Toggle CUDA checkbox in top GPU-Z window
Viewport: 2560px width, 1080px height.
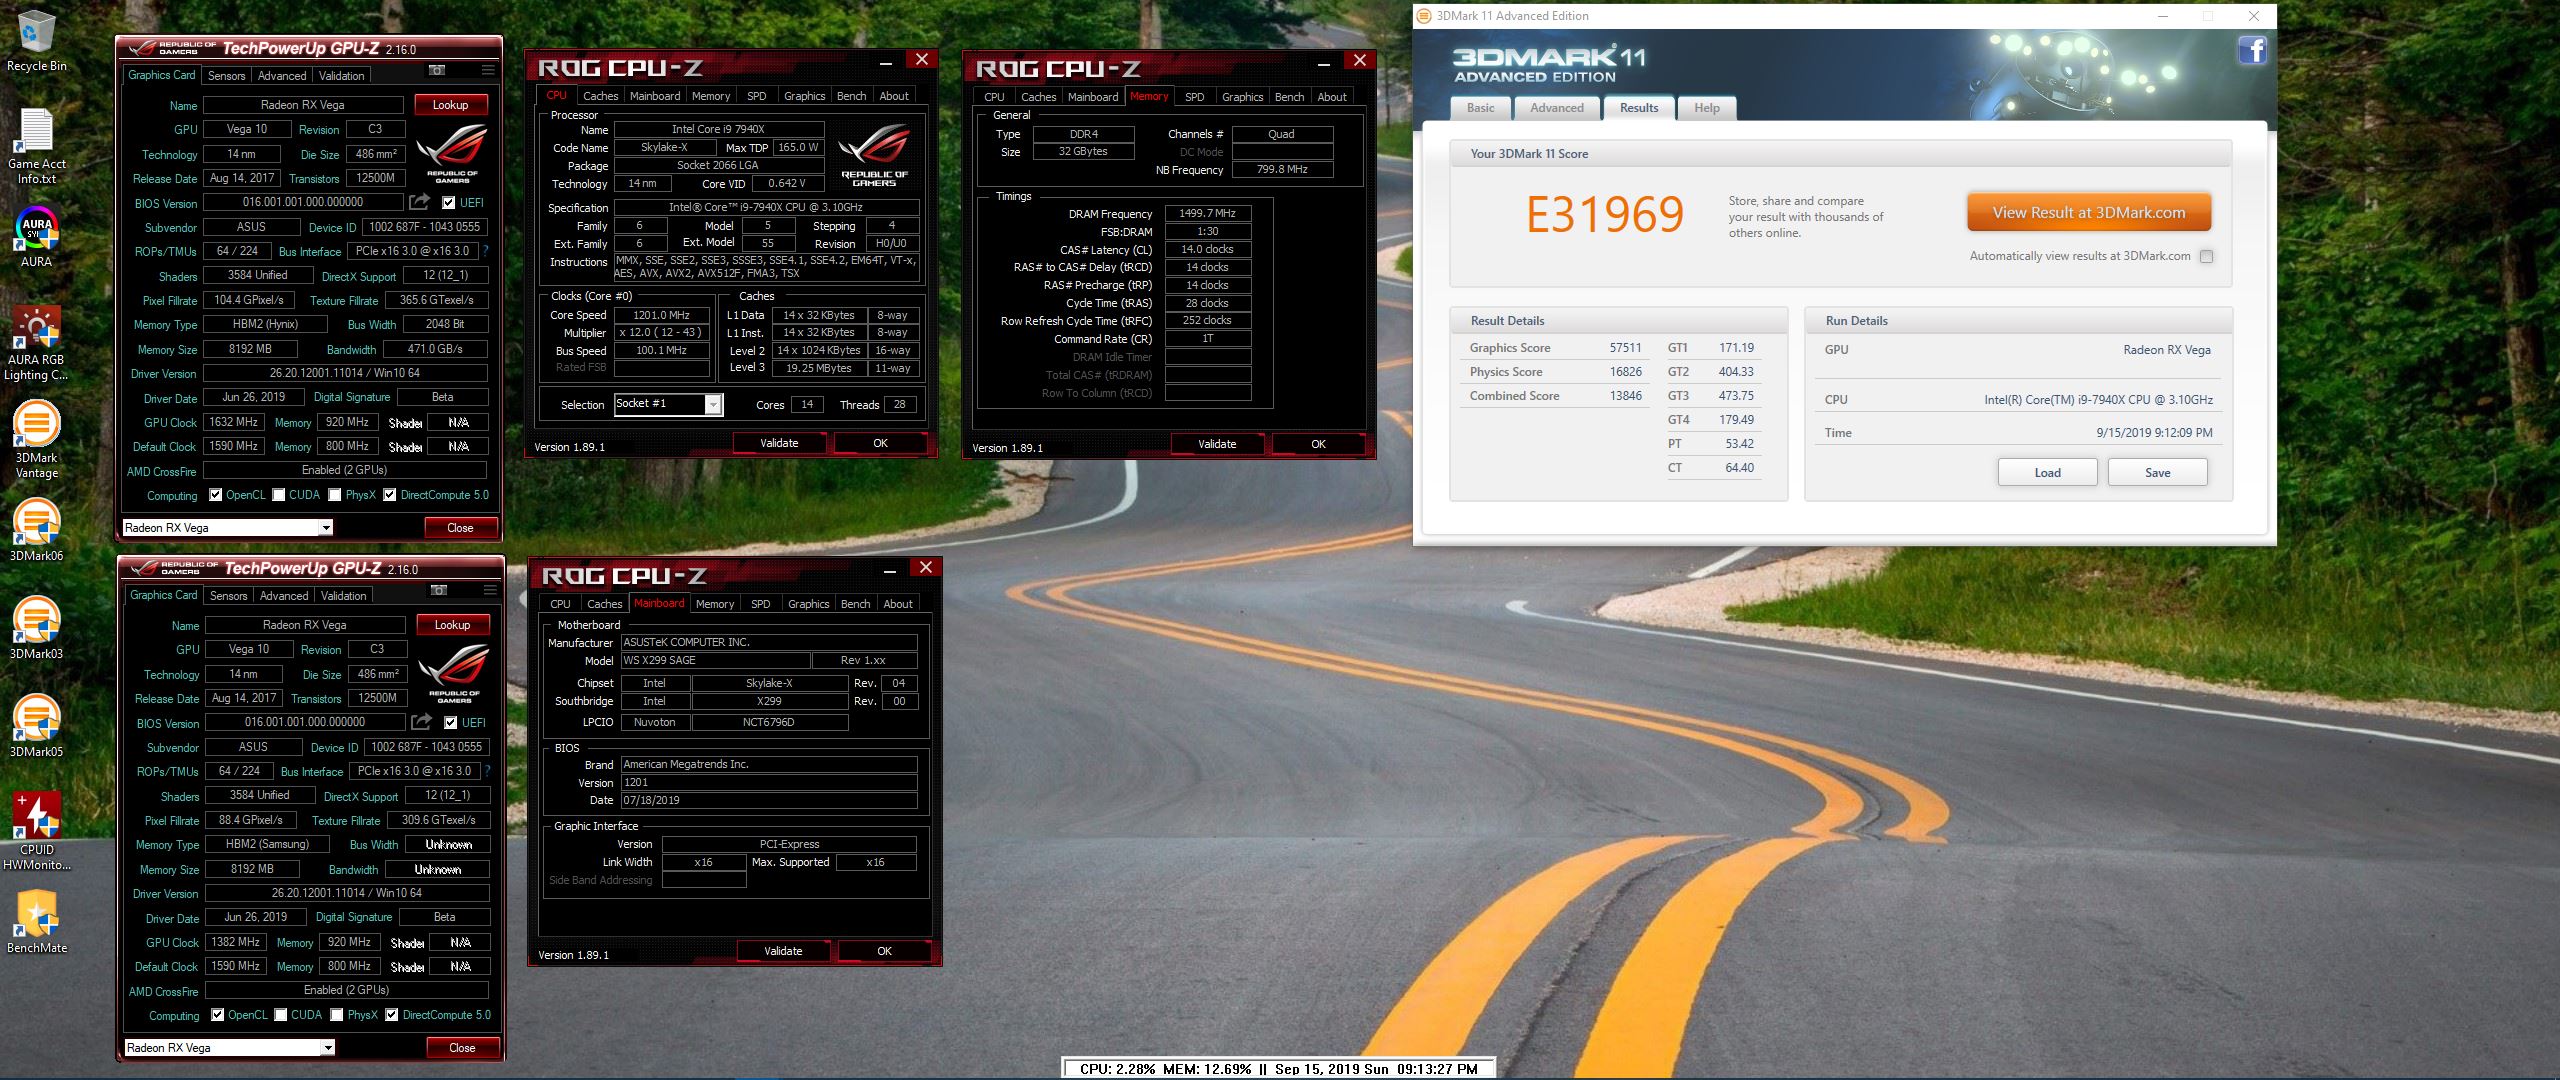click(x=278, y=495)
